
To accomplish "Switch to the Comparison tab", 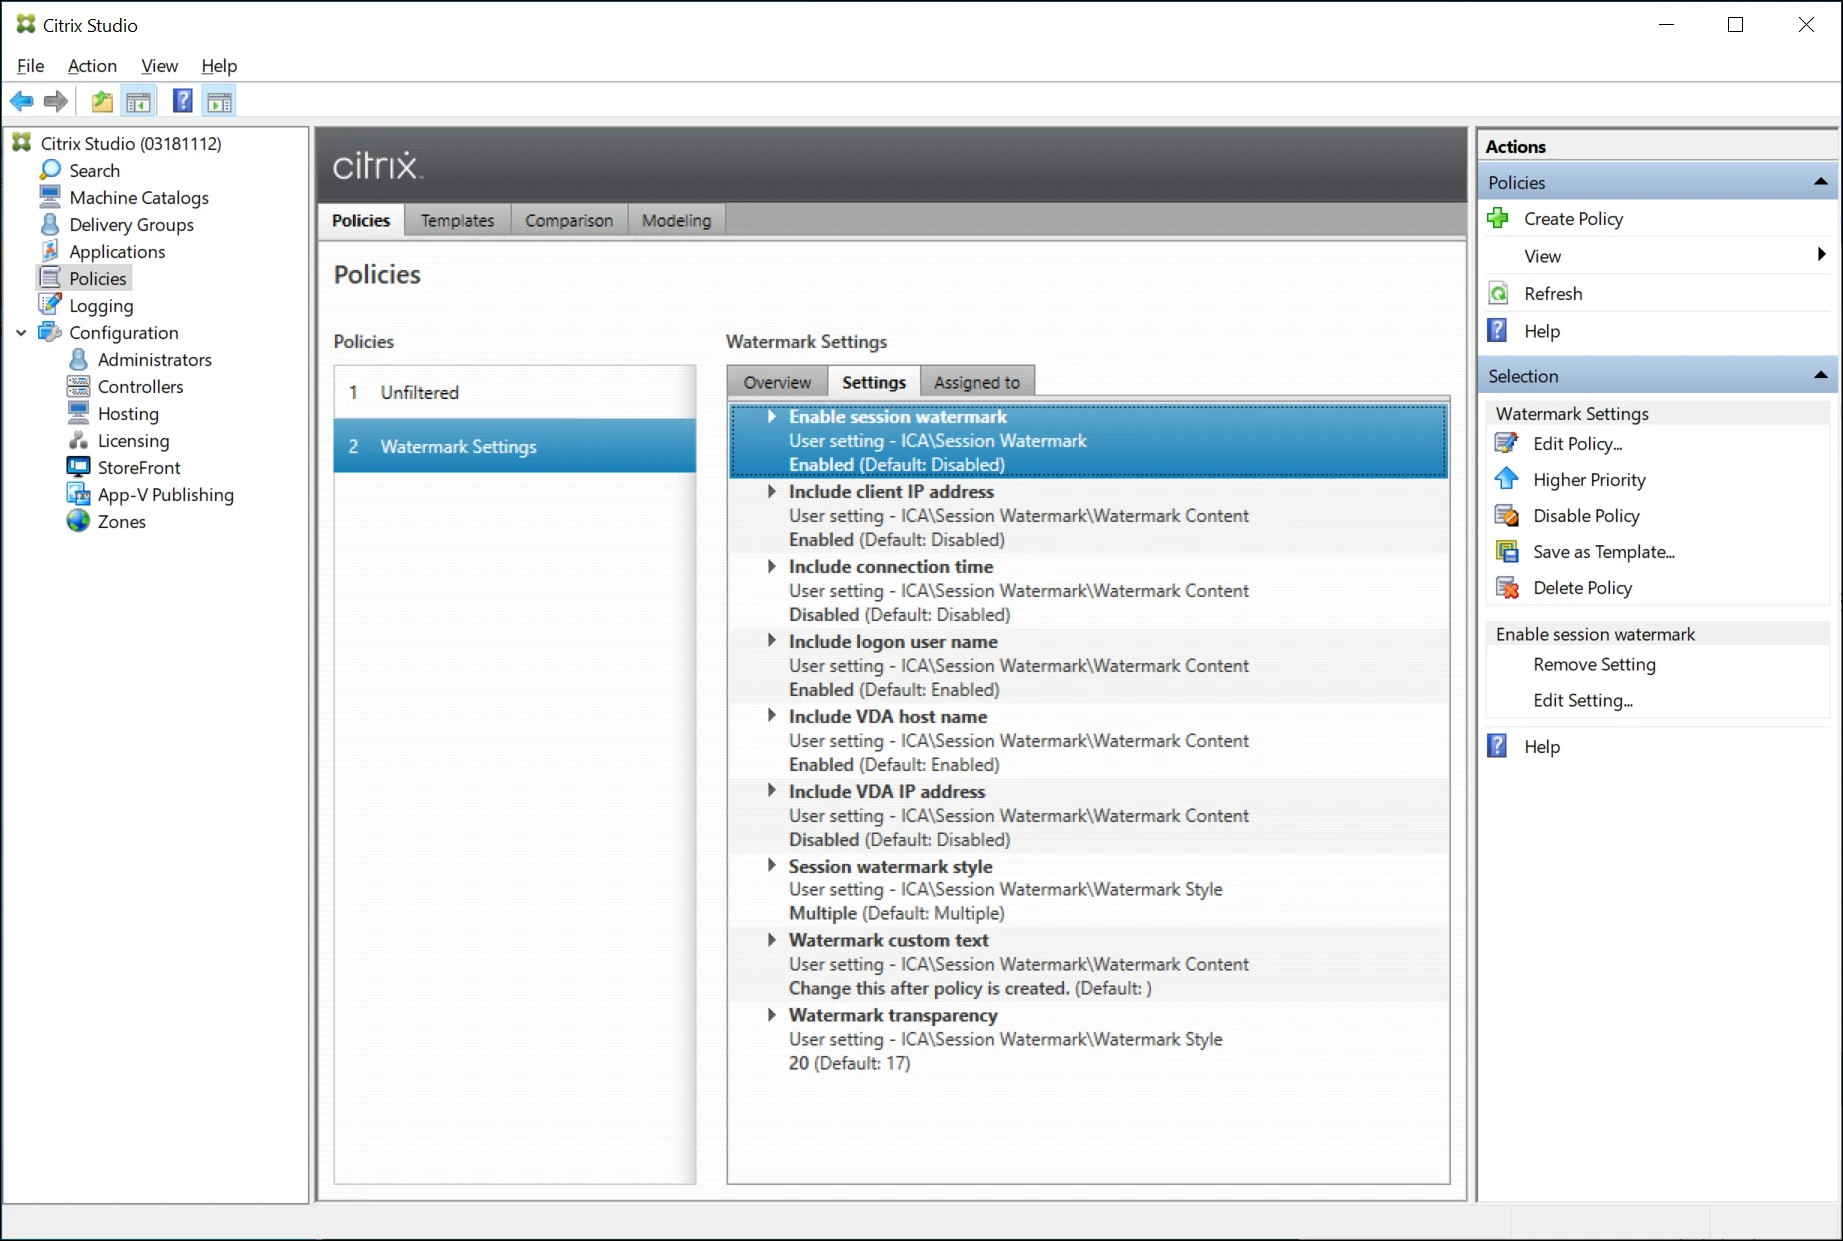I will point(569,220).
